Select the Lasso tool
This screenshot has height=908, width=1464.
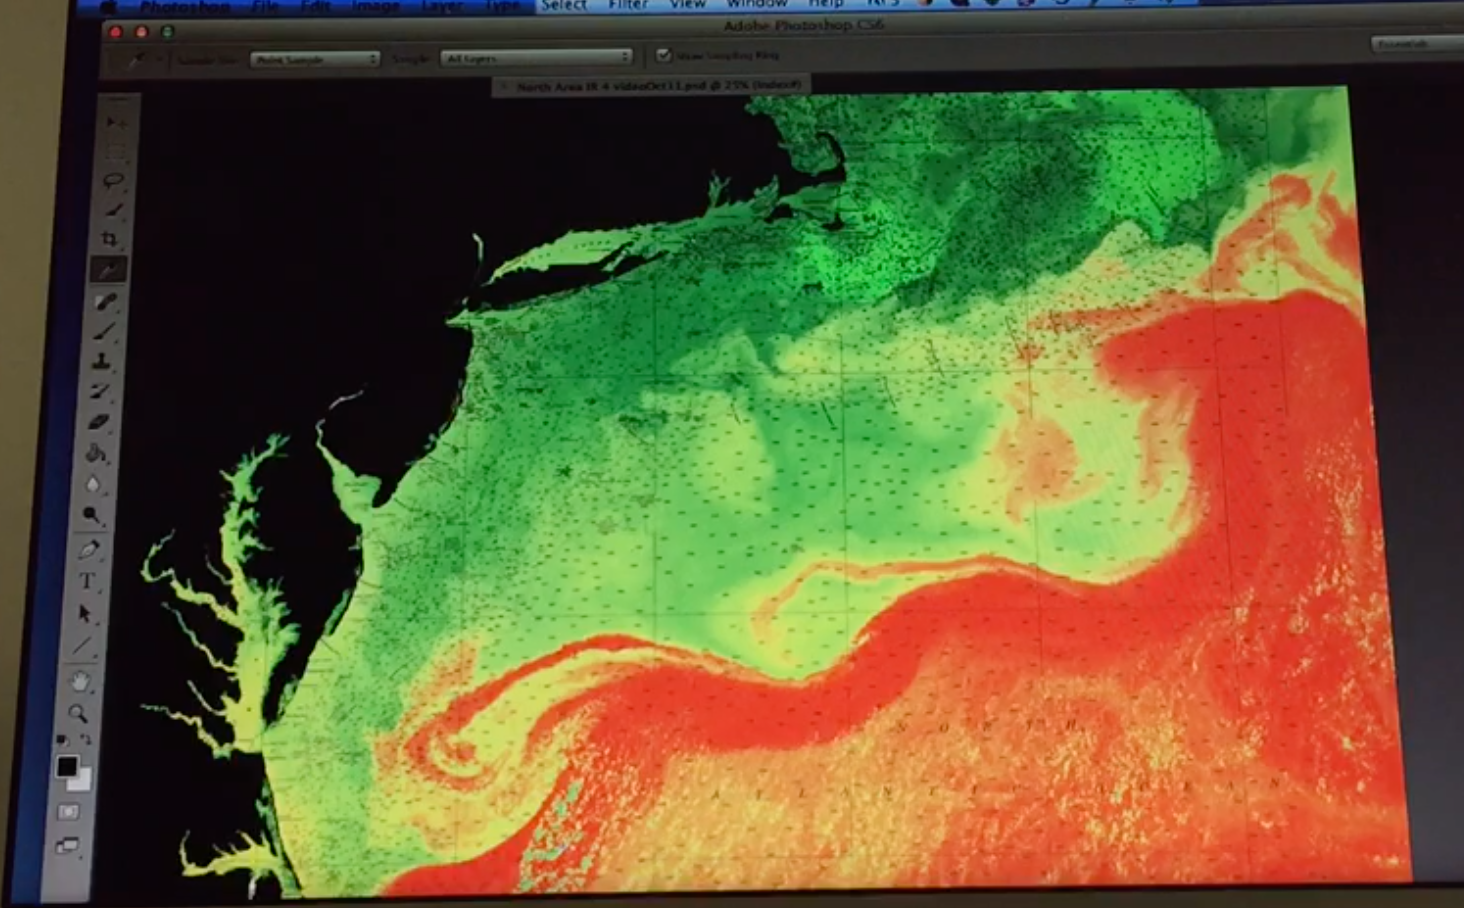[113, 181]
